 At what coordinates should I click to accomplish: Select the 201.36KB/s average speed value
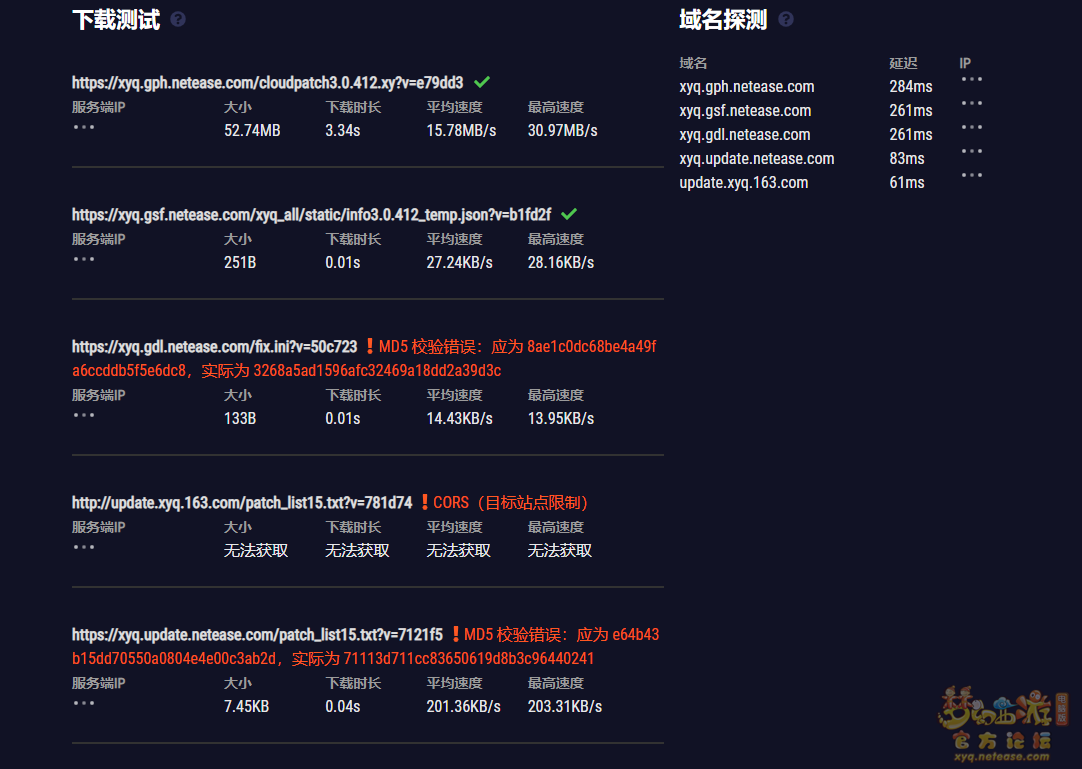pyautogui.click(x=463, y=706)
